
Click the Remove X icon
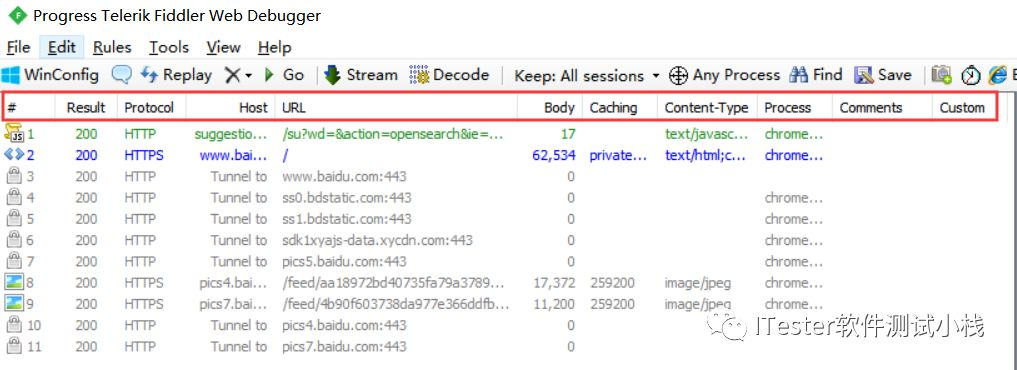coord(232,75)
